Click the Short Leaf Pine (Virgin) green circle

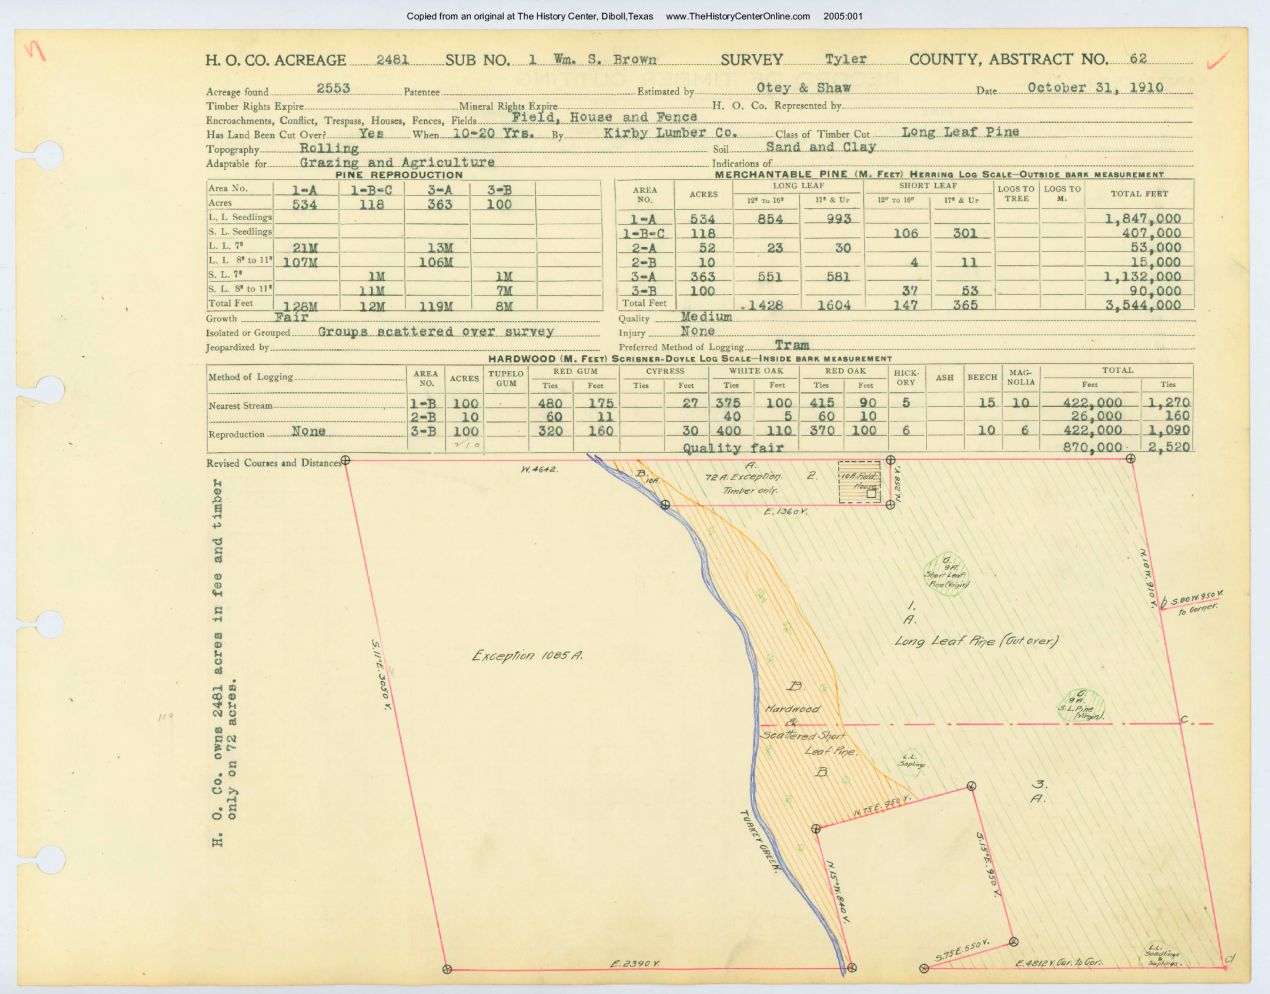946,574
